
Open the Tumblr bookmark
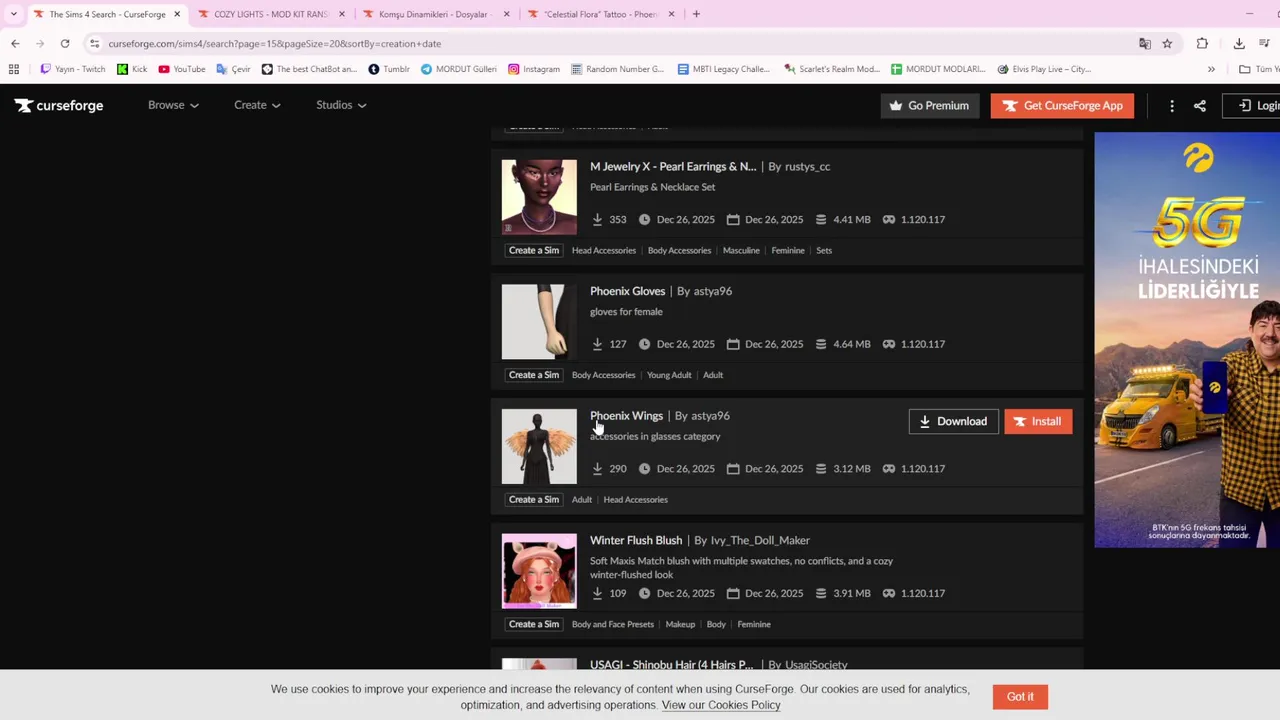pos(389,69)
